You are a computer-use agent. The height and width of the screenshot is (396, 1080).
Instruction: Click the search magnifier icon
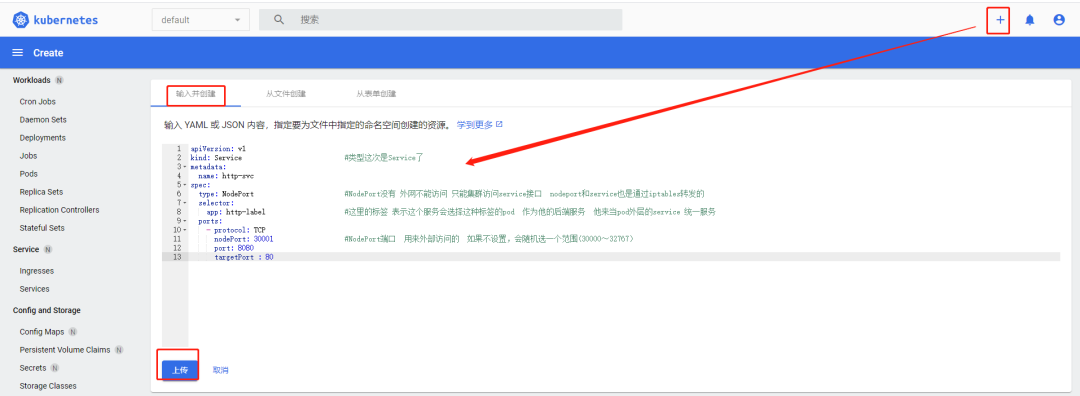coord(279,20)
